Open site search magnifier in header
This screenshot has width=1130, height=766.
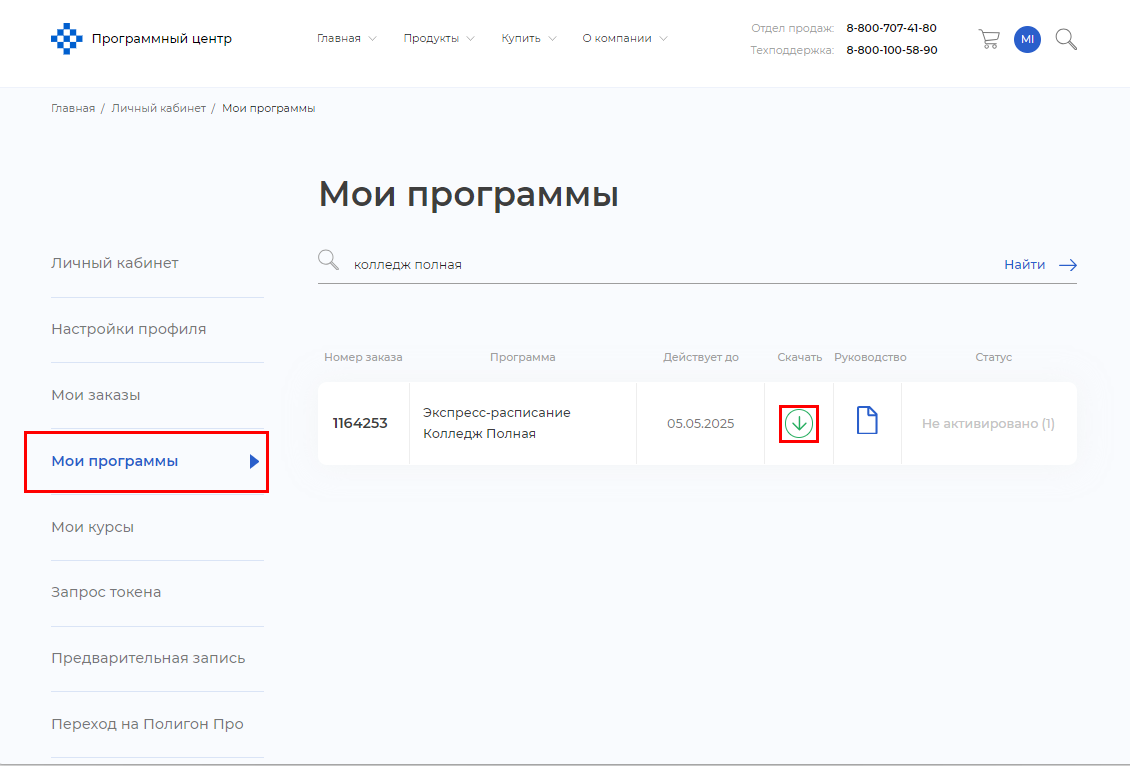point(1066,39)
